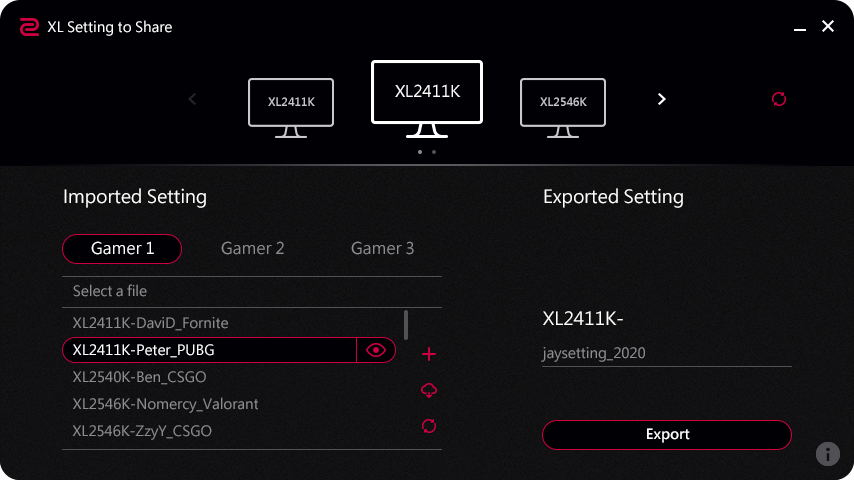Select the Gamer 1 tab
This screenshot has width=854, height=480.
122,248
